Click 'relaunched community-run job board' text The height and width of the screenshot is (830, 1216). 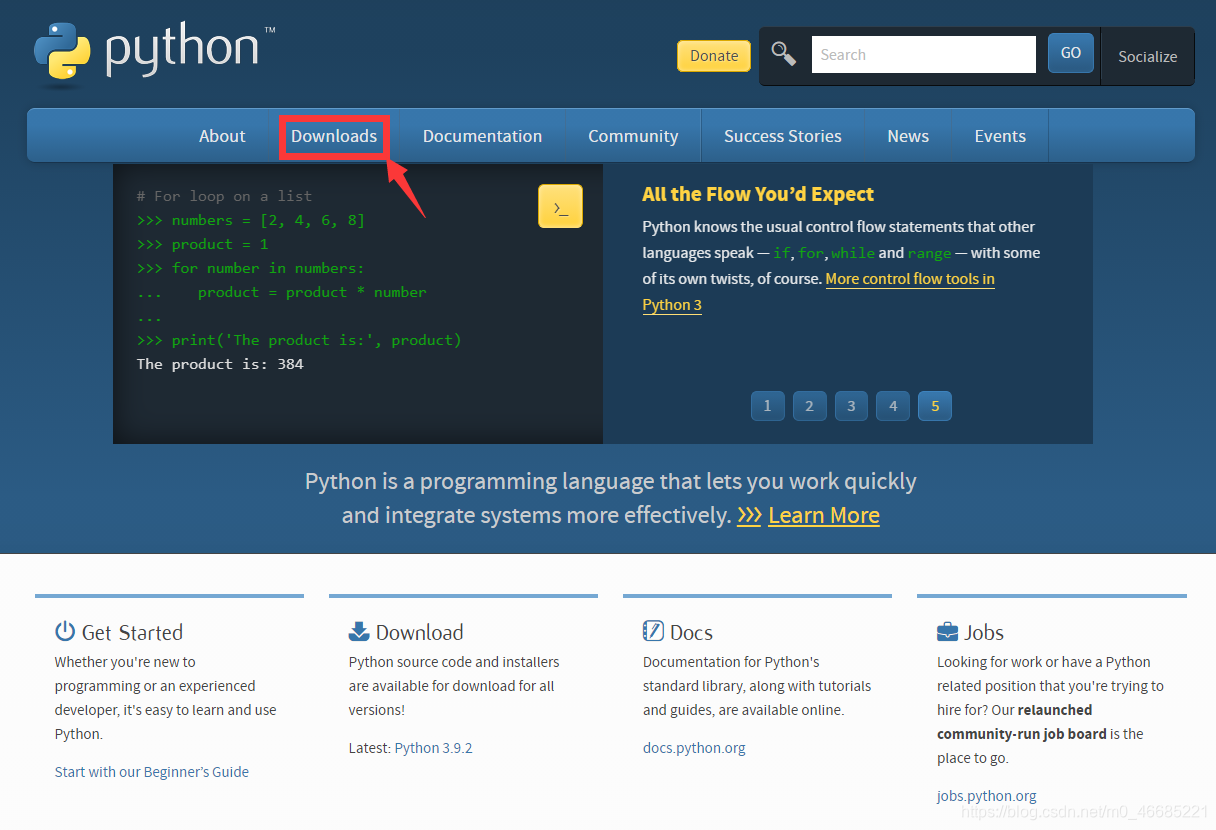pyautogui.click(x=1022, y=722)
